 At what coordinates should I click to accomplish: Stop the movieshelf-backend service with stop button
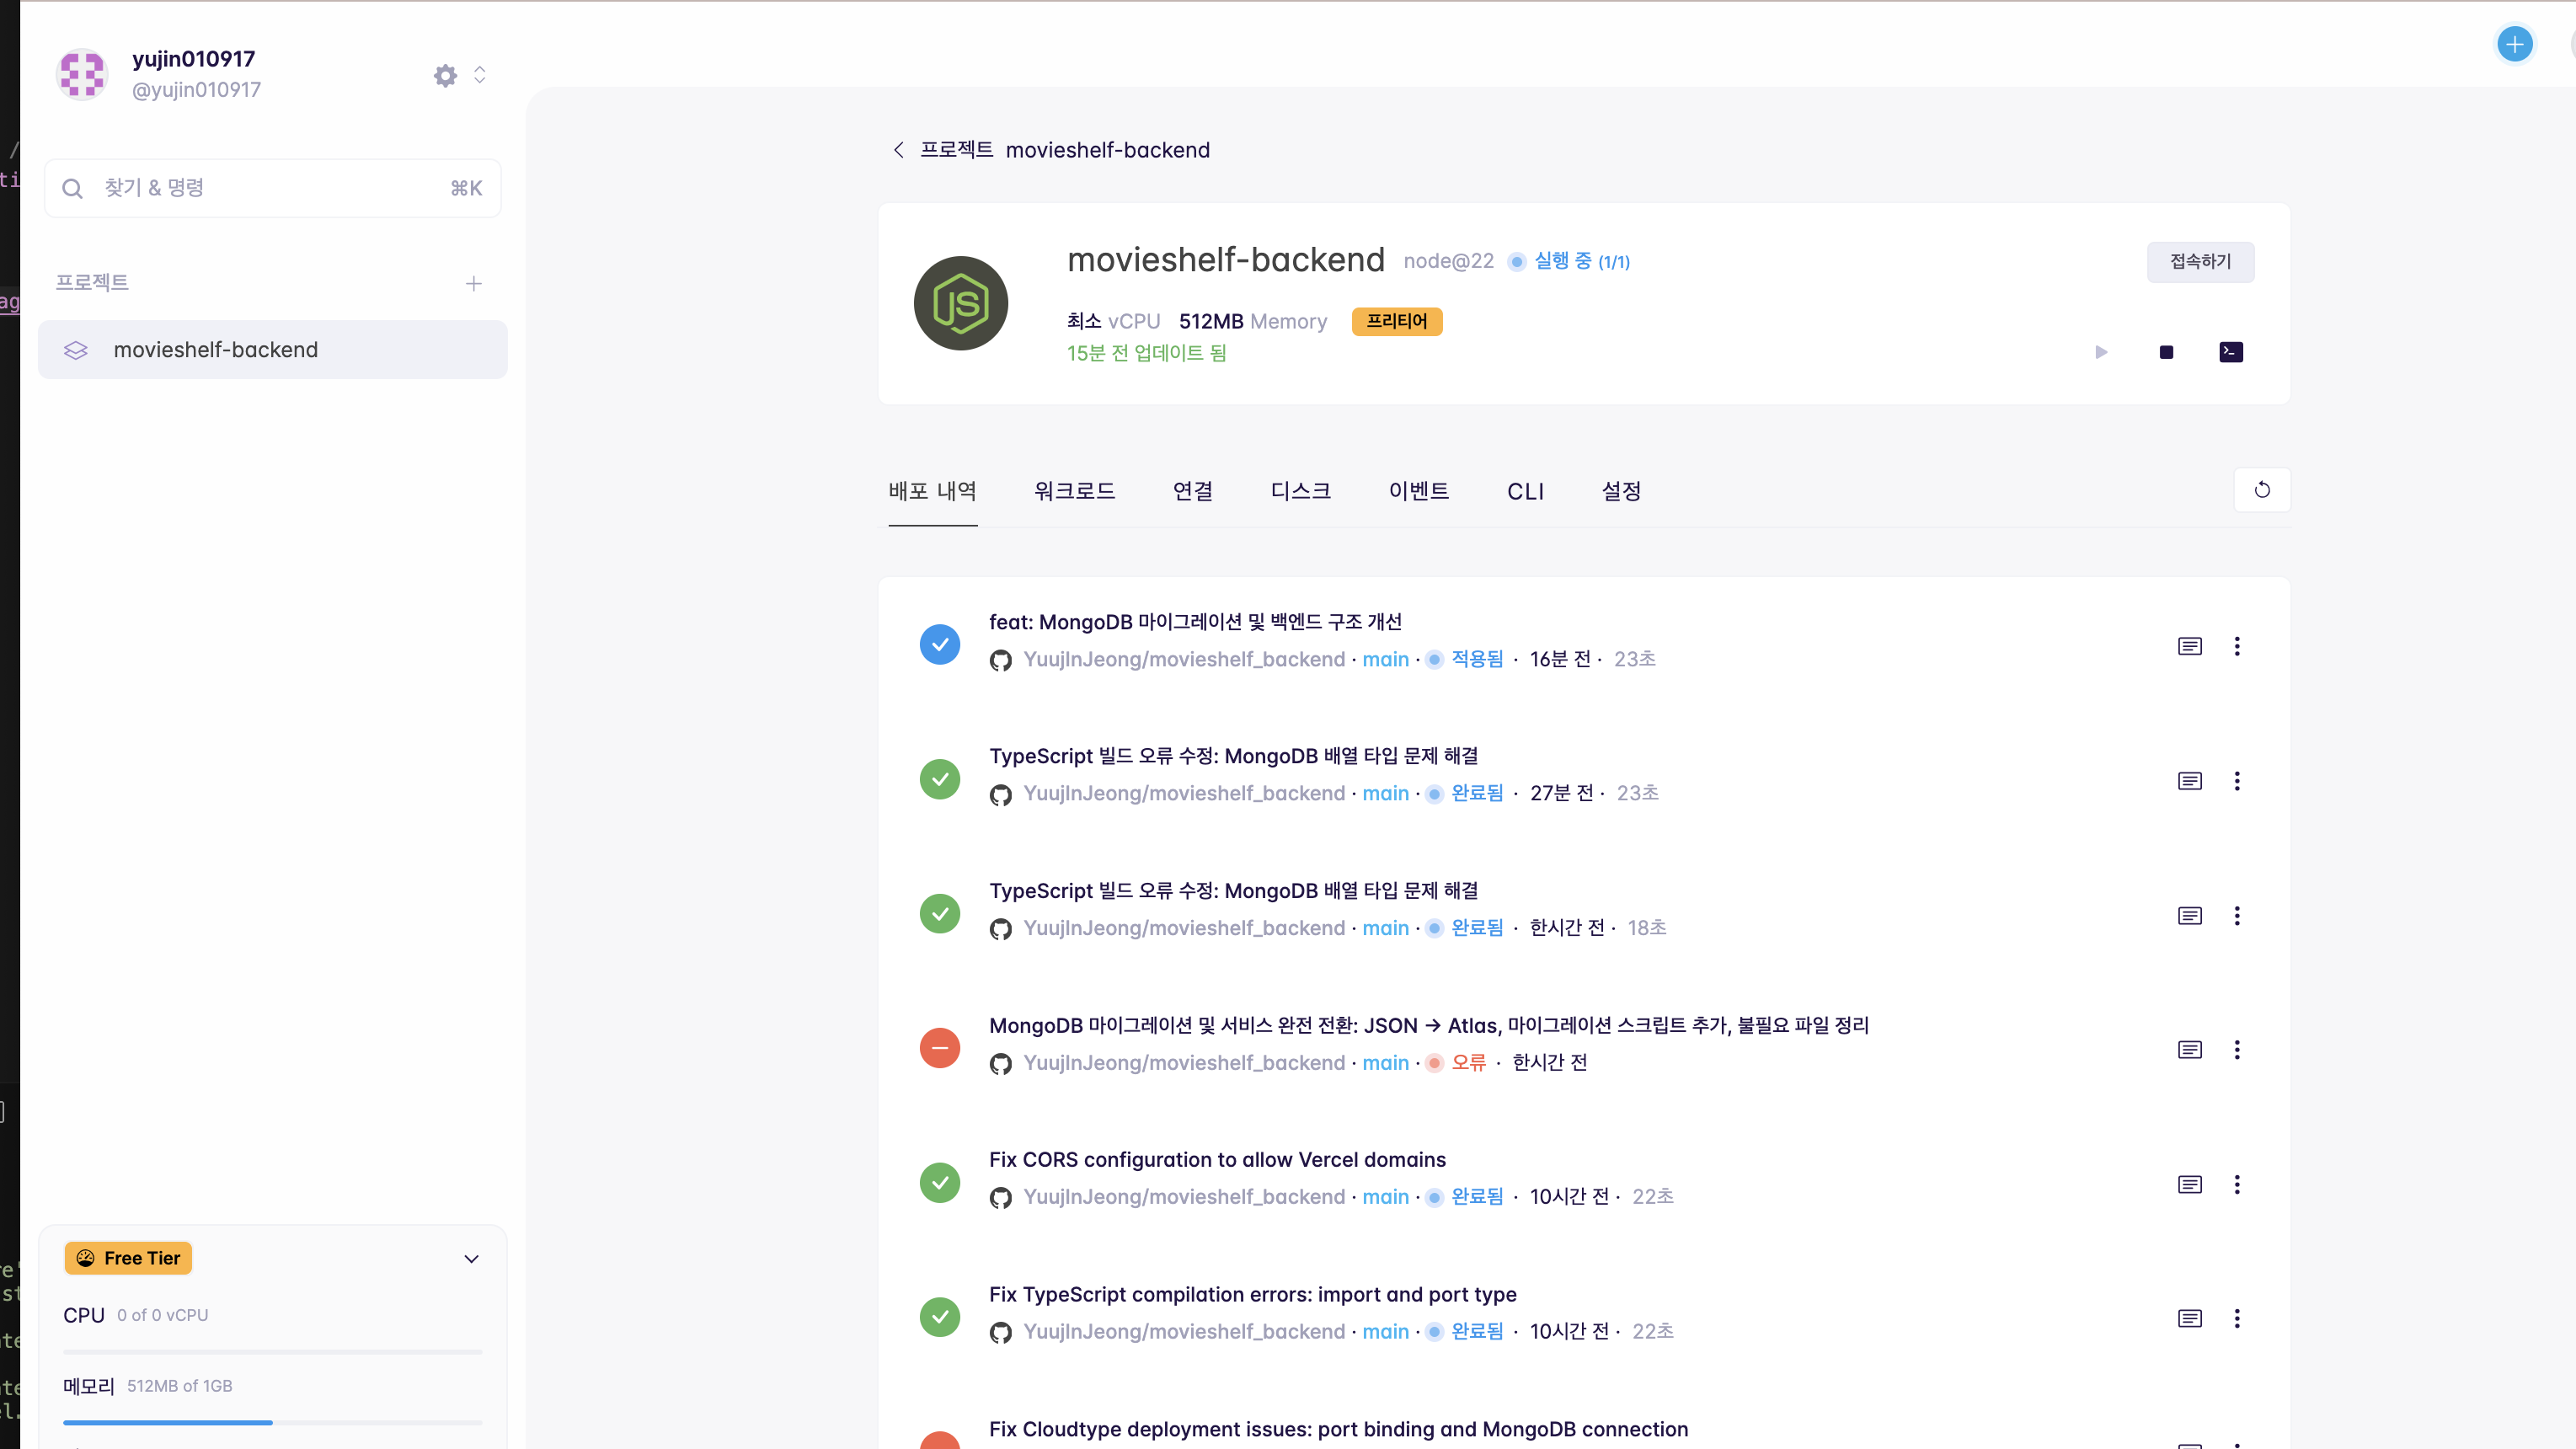pos(2166,352)
